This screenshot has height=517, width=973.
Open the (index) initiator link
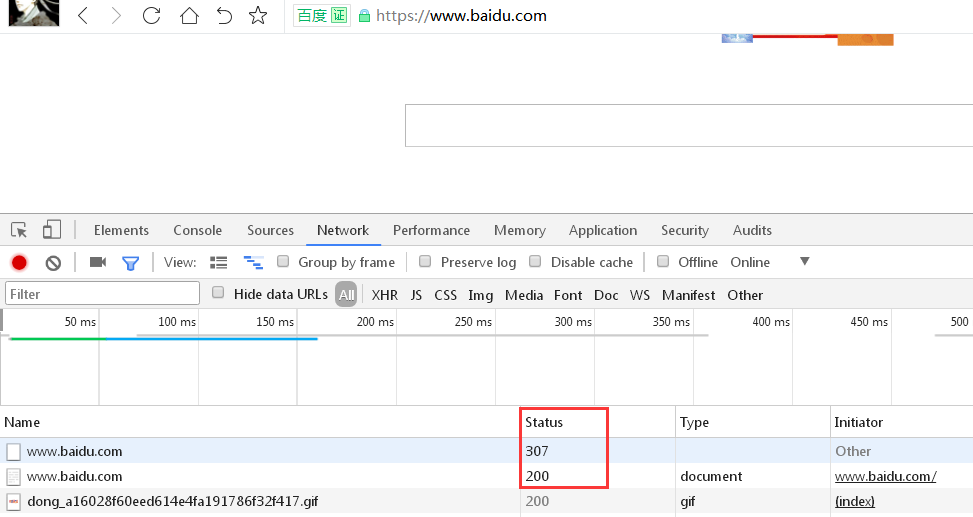coord(854,501)
